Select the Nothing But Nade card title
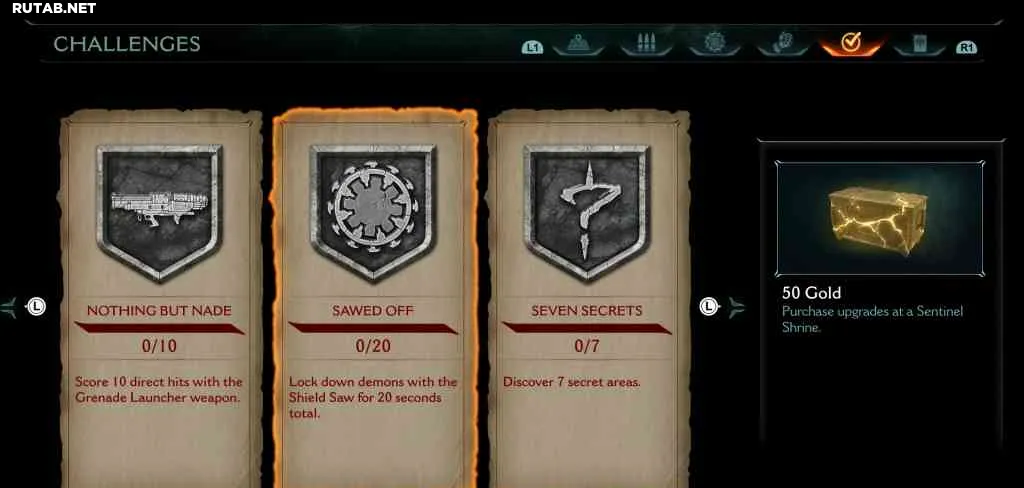Image resolution: width=1024 pixels, height=488 pixels. click(159, 311)
